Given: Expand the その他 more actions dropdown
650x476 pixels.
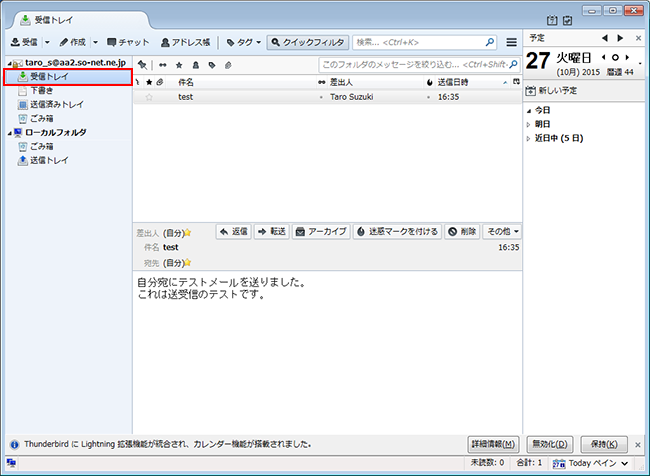Looking at the screenshot, I should [502, 231].
